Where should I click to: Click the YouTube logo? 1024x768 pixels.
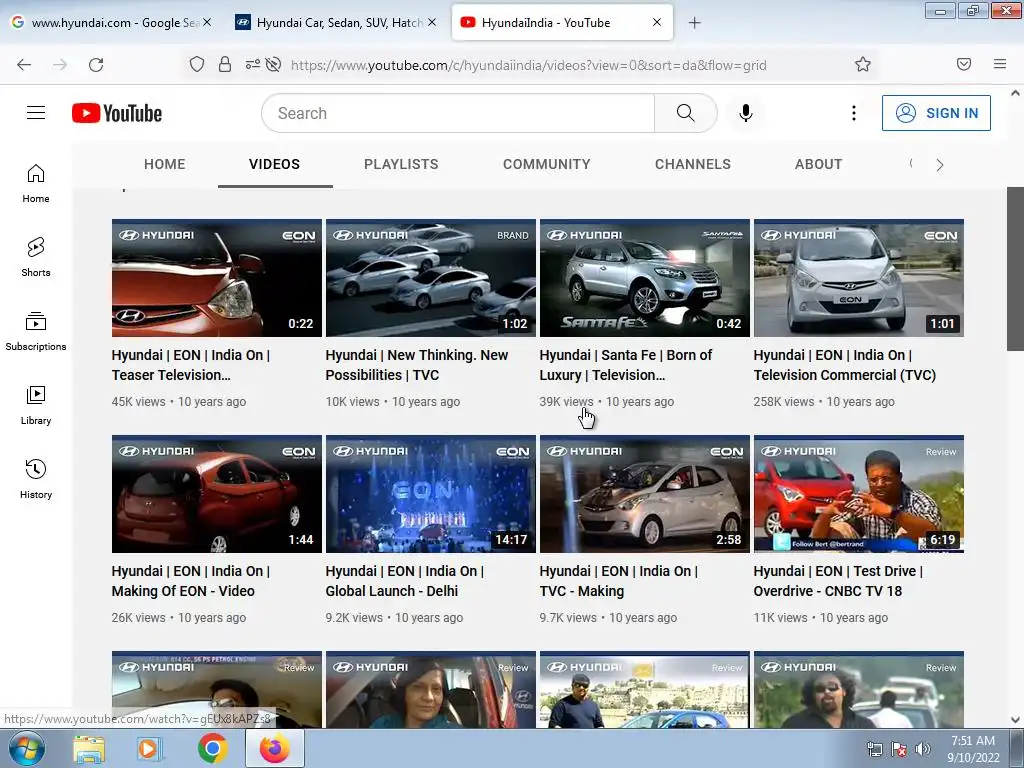(117, 113)
